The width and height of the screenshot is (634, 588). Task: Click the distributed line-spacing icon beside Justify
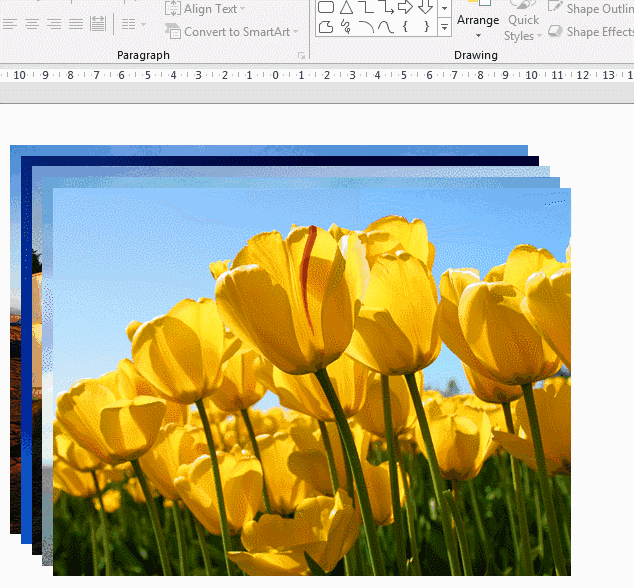pos(98,24)
